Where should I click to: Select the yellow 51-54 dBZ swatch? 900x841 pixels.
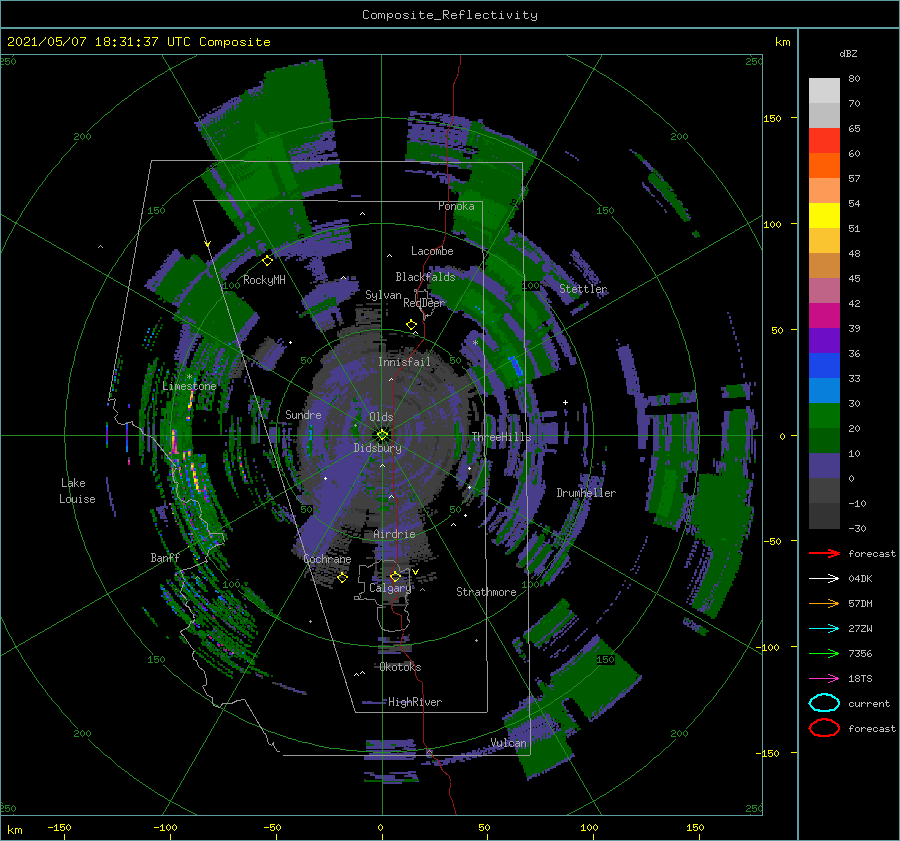tap(824, 216)
